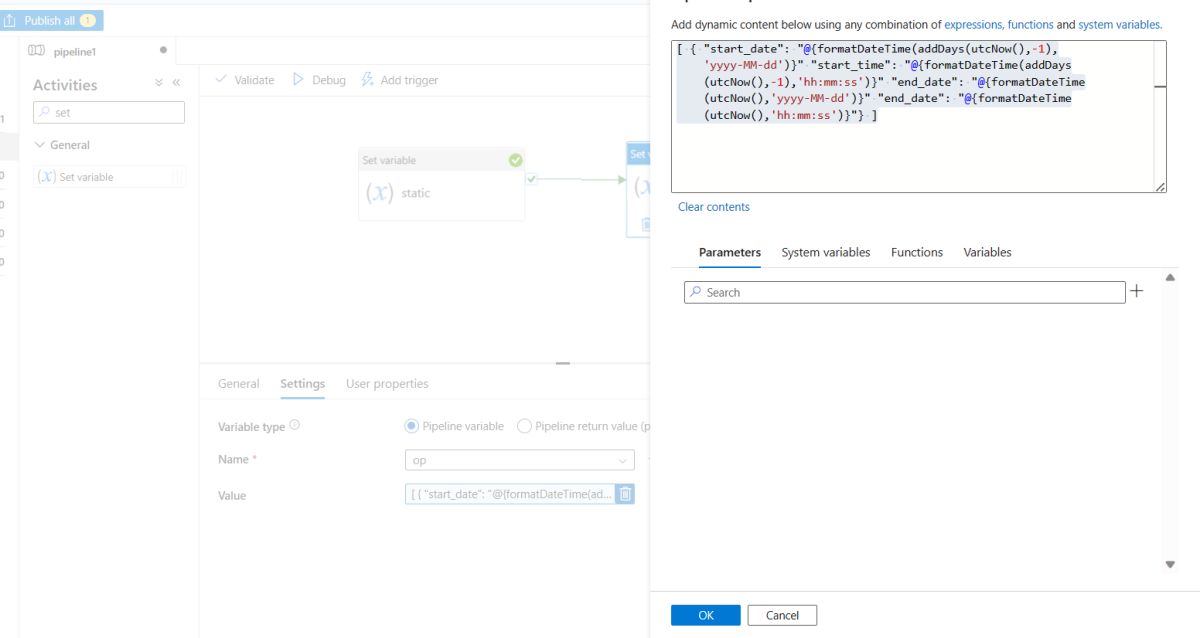Click the Publish all upload icon

[x=9, y=21]
